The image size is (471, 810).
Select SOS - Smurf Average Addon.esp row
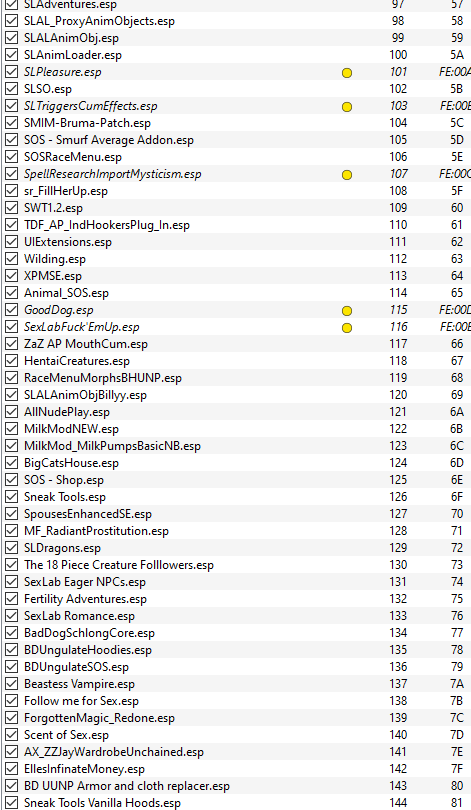(x=236, y=140)
